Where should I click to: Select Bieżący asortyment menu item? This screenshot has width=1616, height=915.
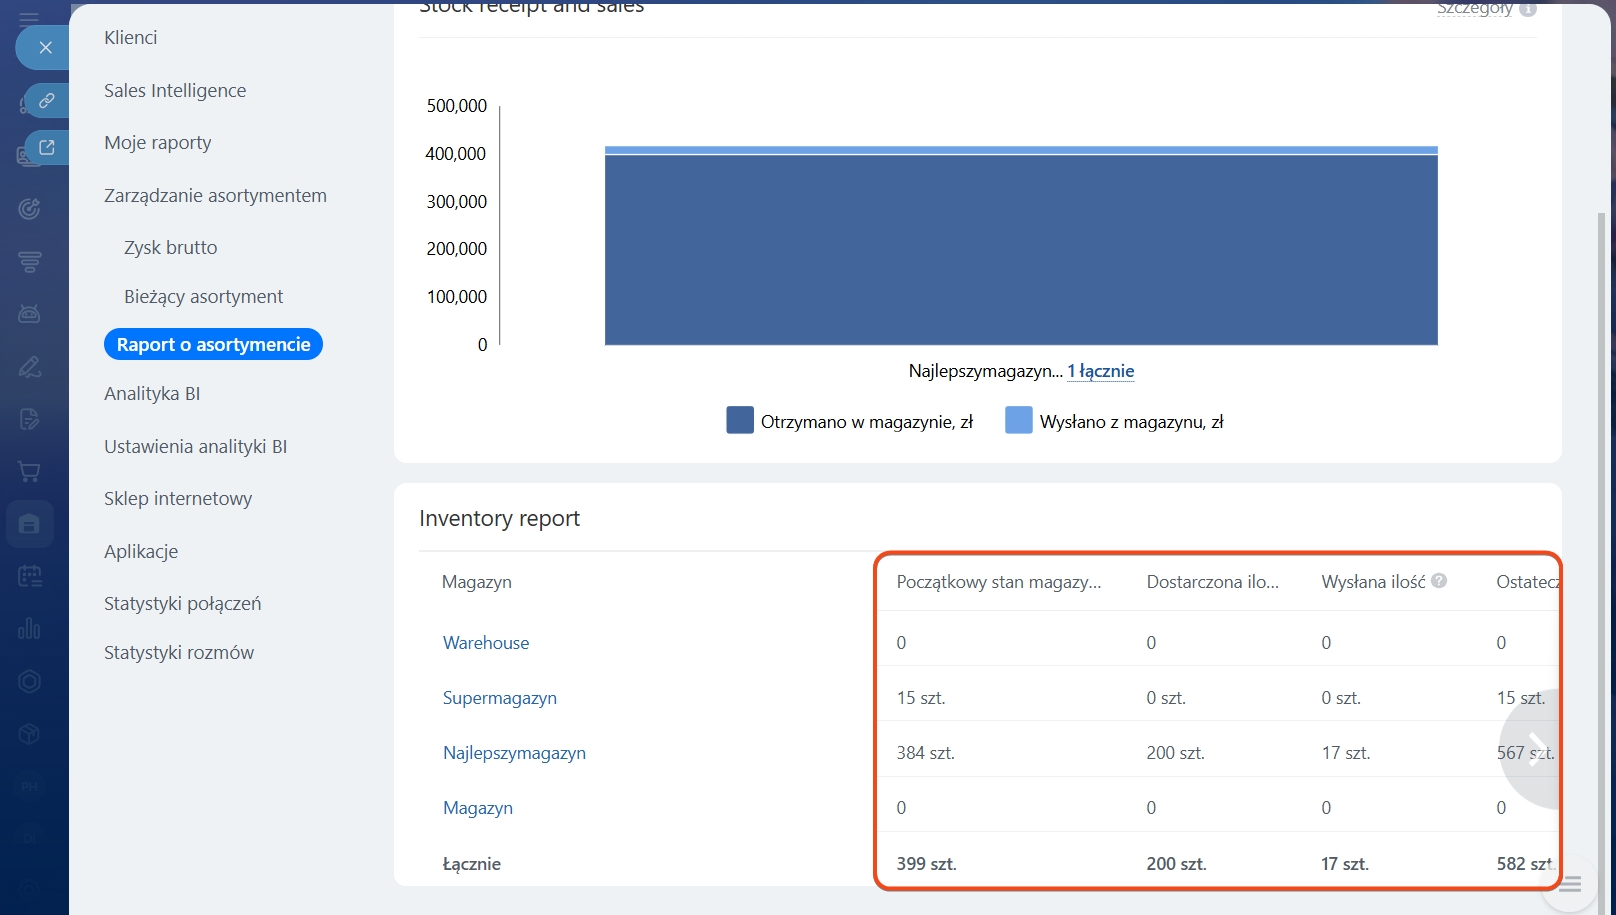click(x=203, y=296)
